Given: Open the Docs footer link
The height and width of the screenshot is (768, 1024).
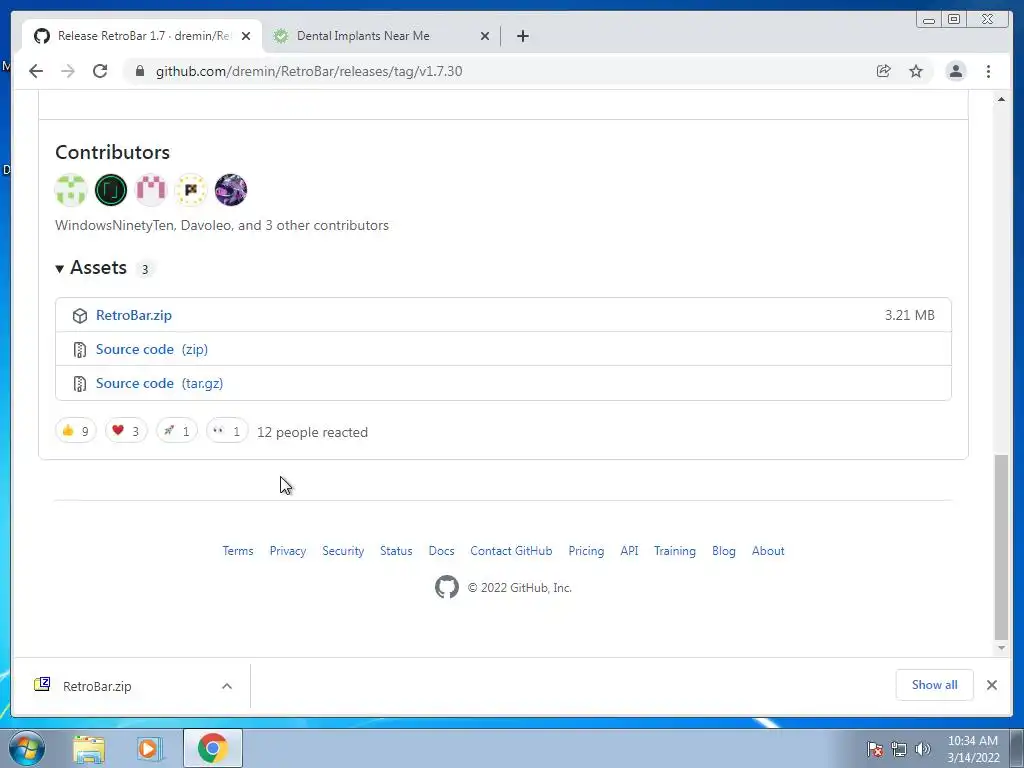Looking at the screenshot, I should click(441, 551).
